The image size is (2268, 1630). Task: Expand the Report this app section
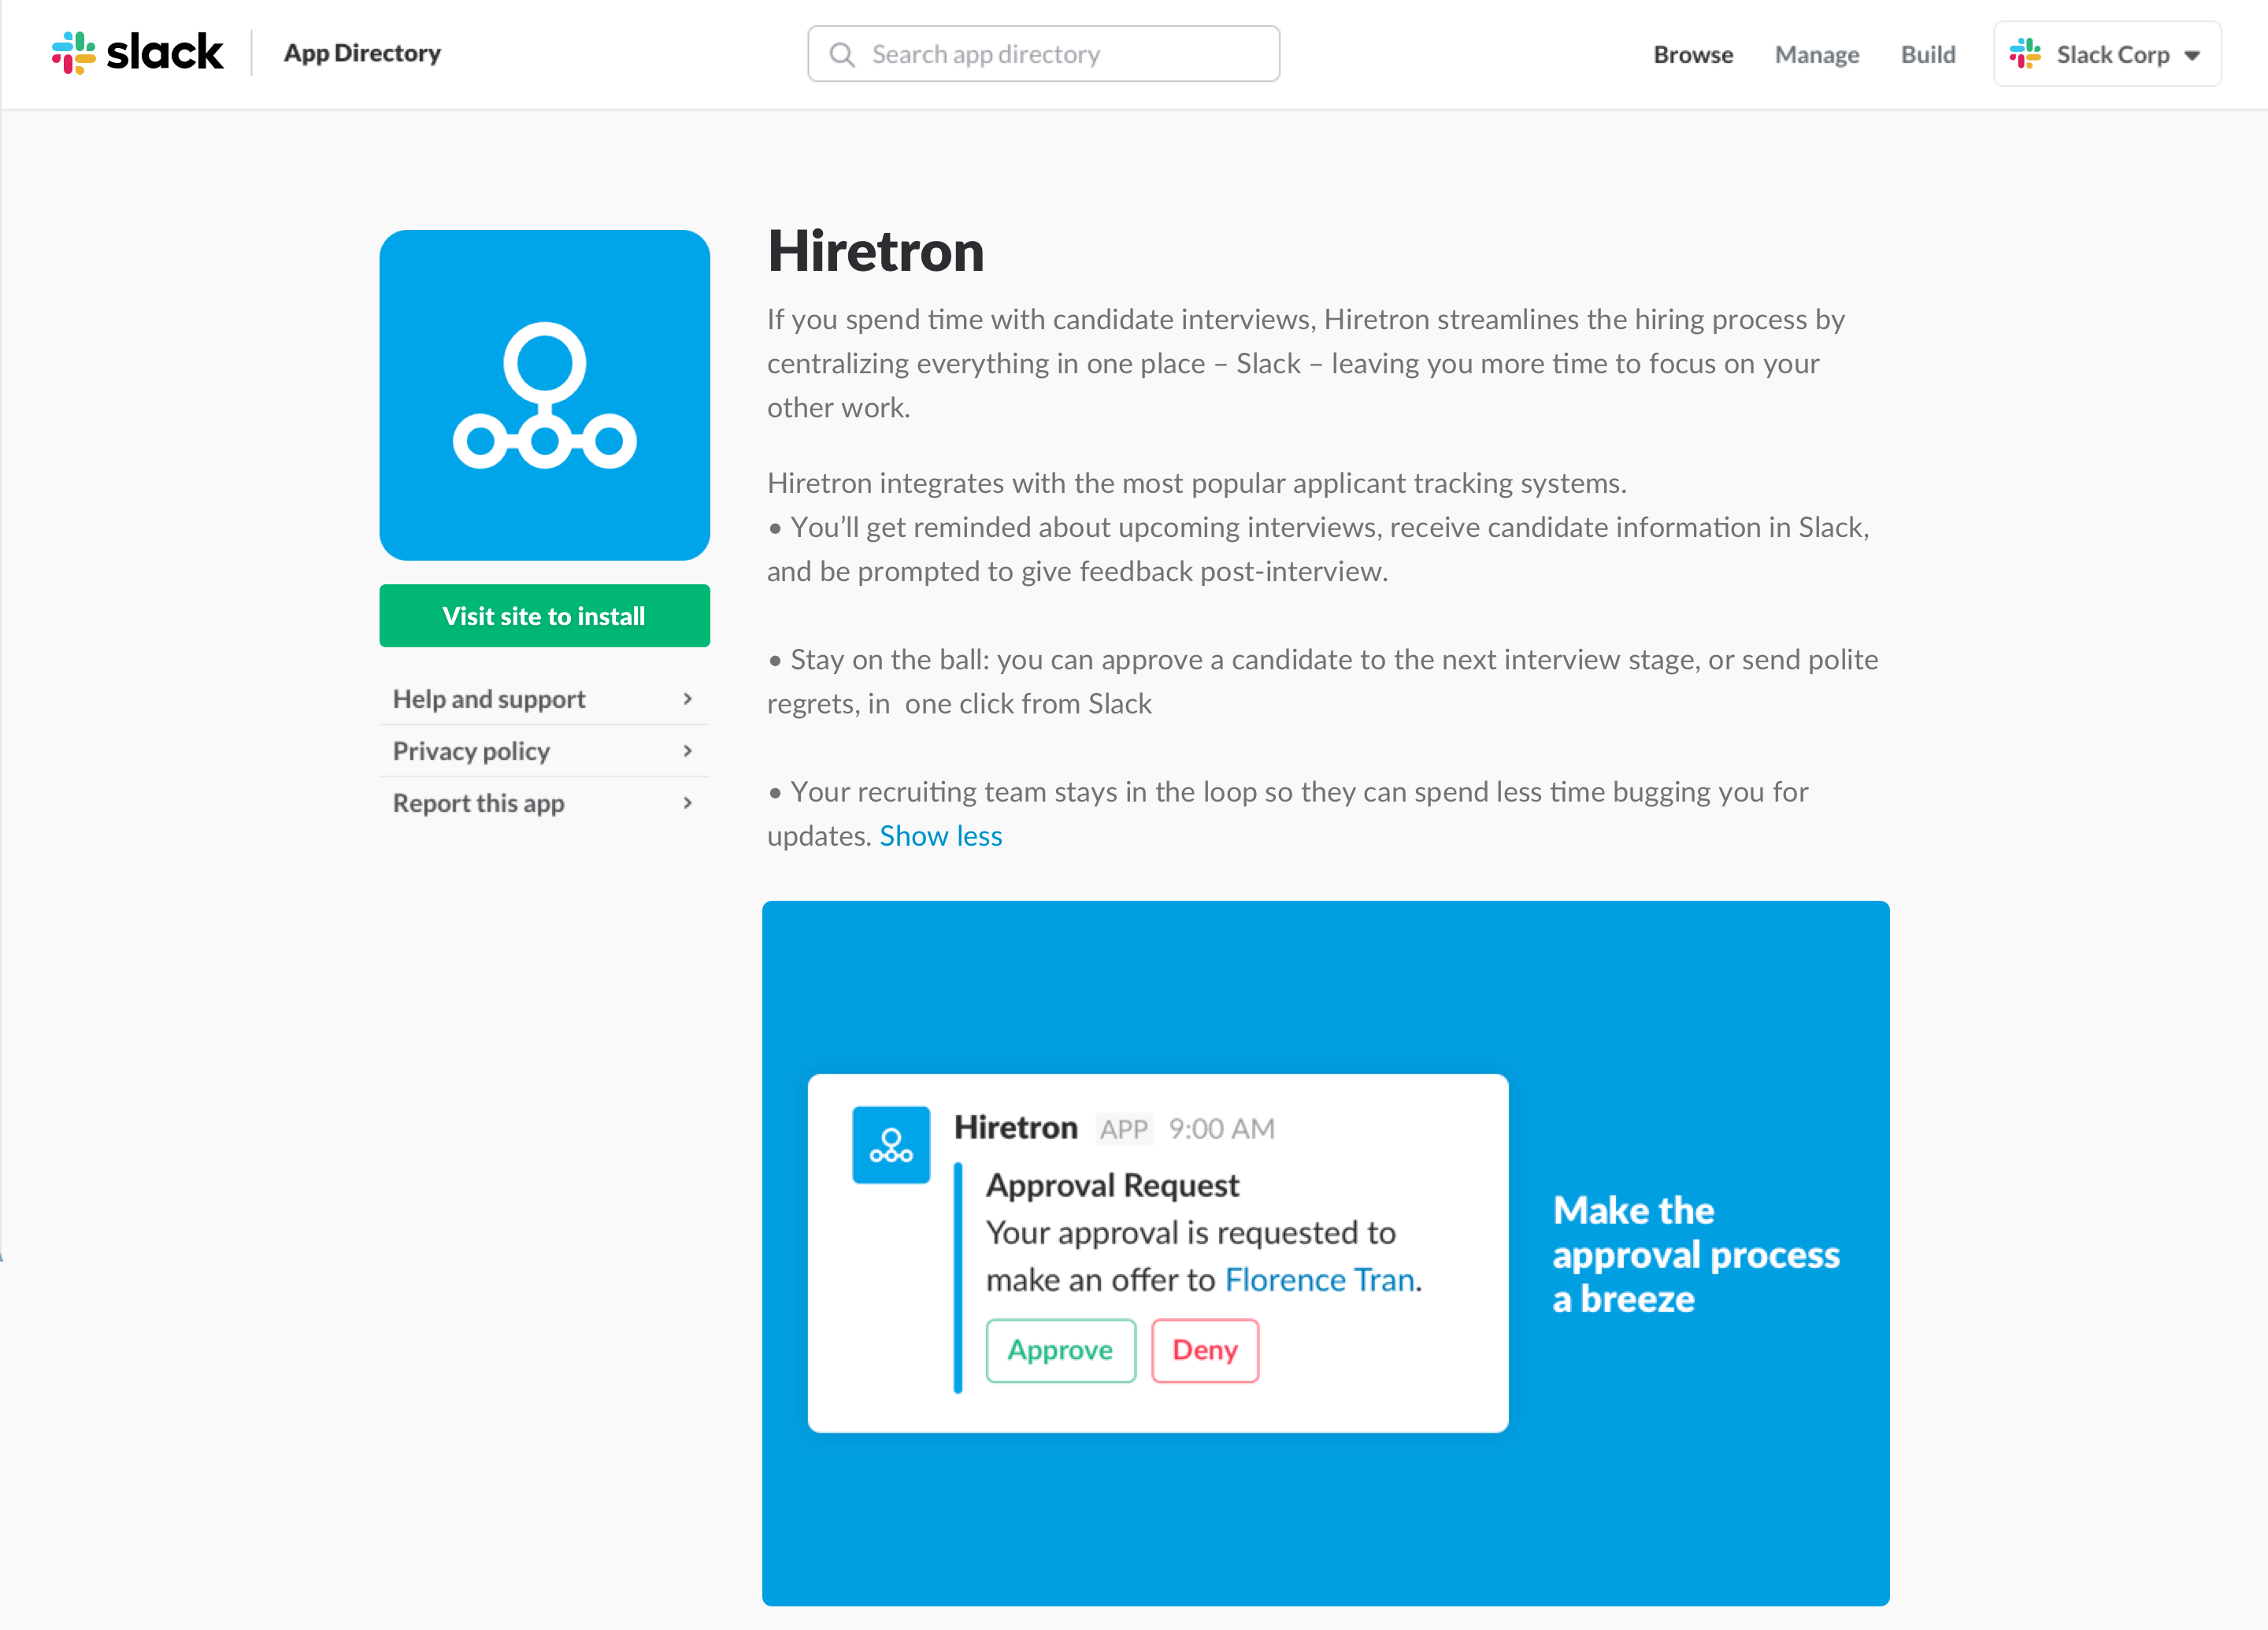[543, 801]
